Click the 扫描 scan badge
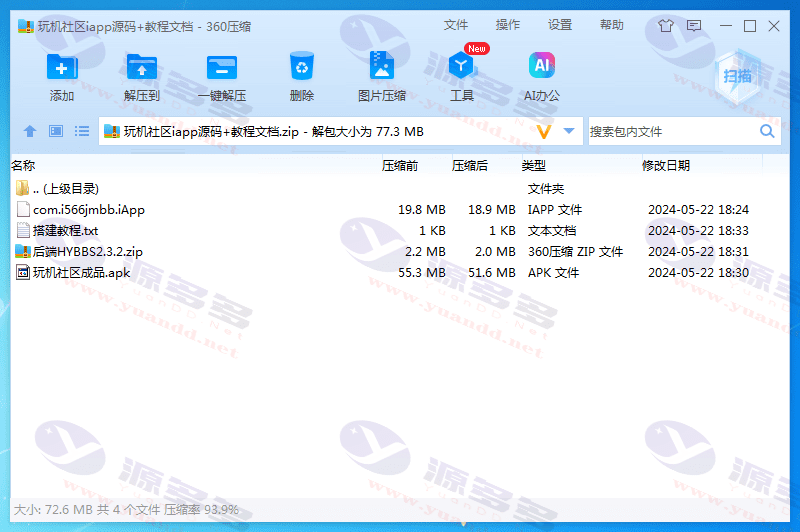The image size is (800, 532). tap(737, 77)
